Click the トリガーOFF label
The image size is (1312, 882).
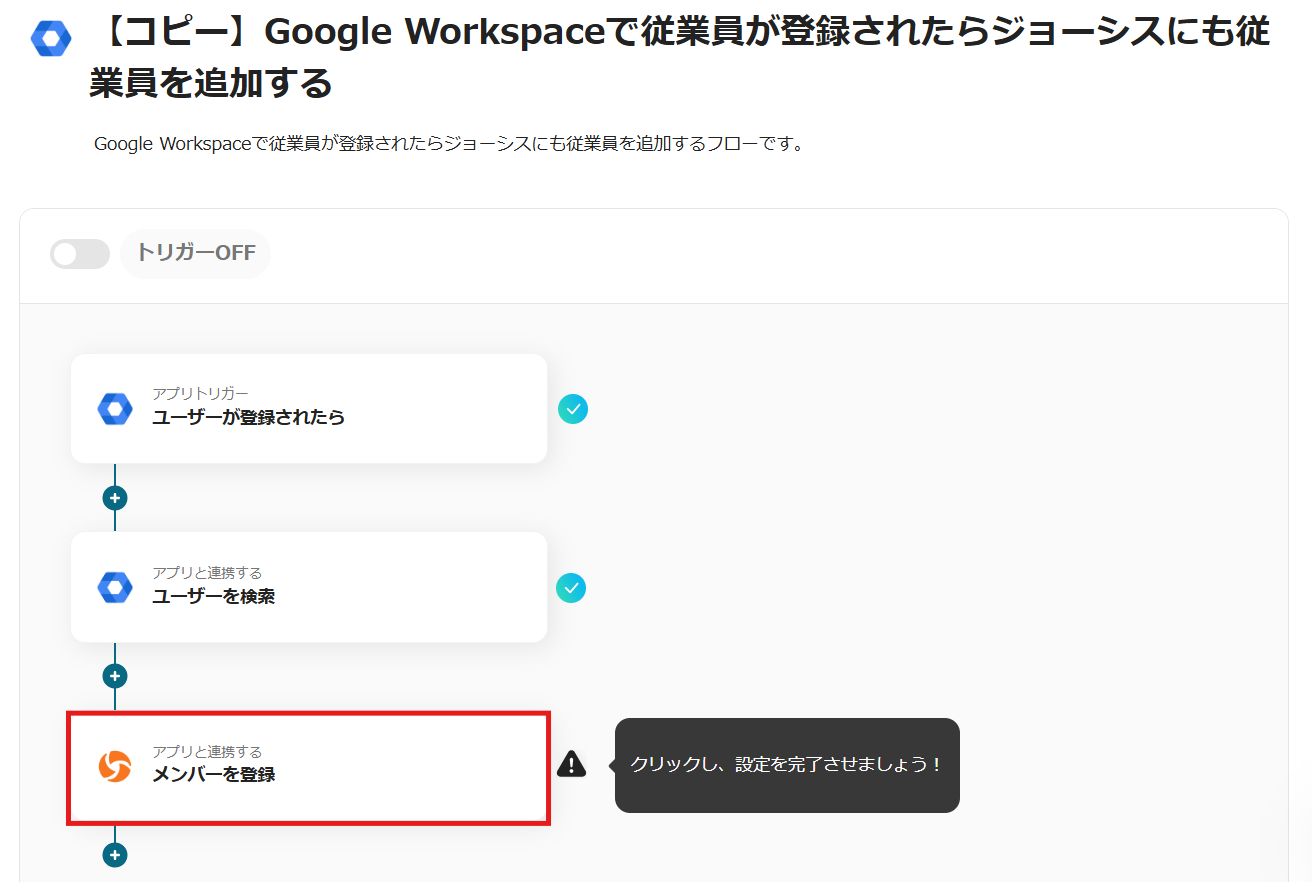pyautogui.click(x=196, y=254)
